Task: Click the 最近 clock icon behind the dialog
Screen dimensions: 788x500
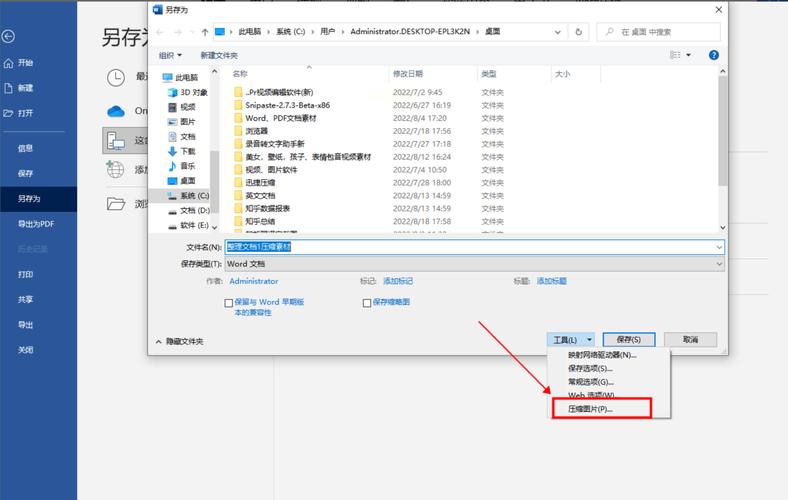Action: pos(116,78)
